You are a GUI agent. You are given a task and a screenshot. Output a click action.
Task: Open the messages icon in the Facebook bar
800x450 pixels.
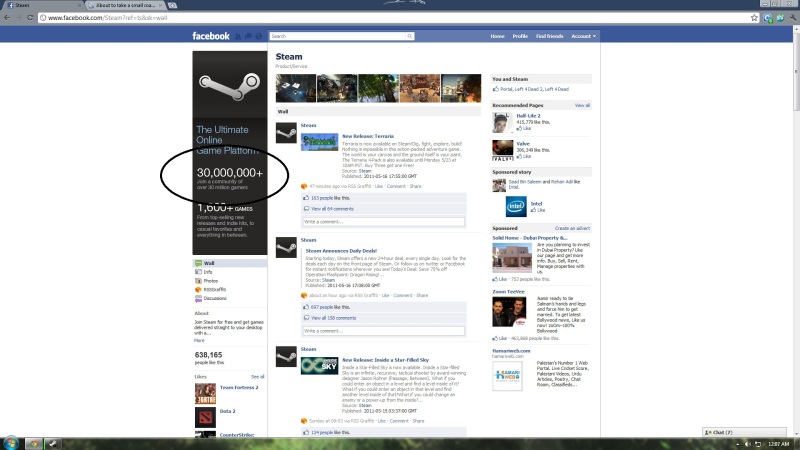248,36
